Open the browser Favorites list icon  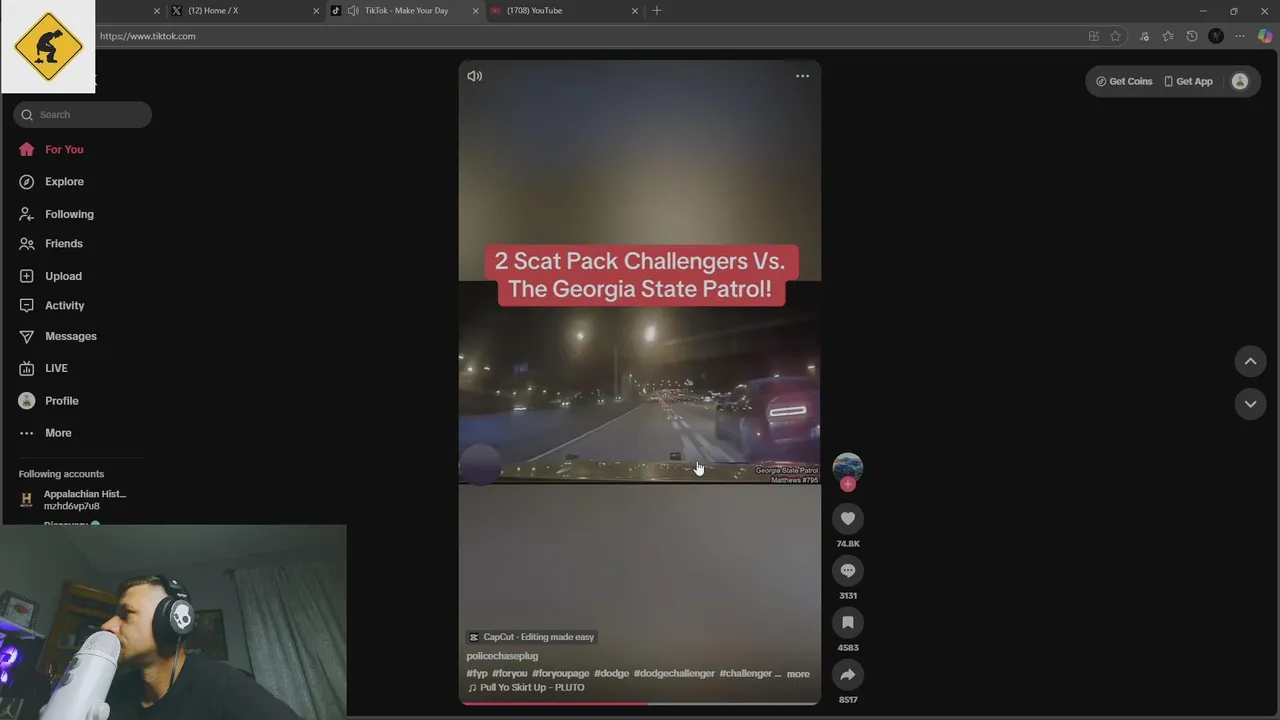(1168, 36)
